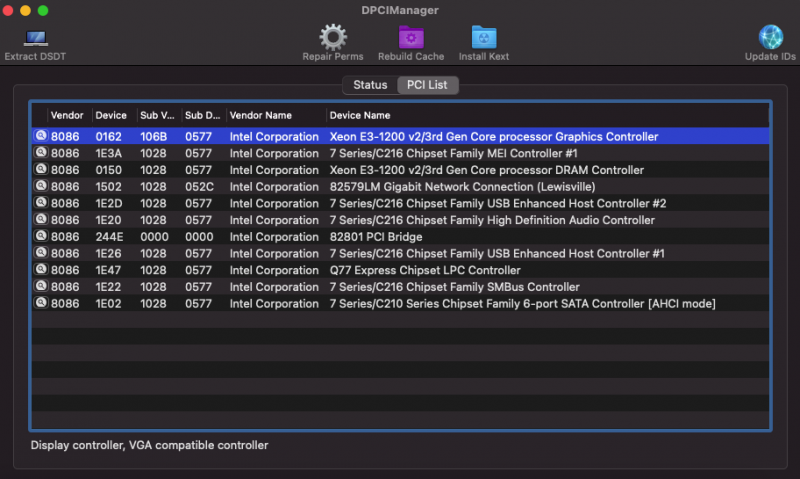Select device ID 244E cell
The width and height of the screenshot is (800, 479).
[x=109, y=237]
